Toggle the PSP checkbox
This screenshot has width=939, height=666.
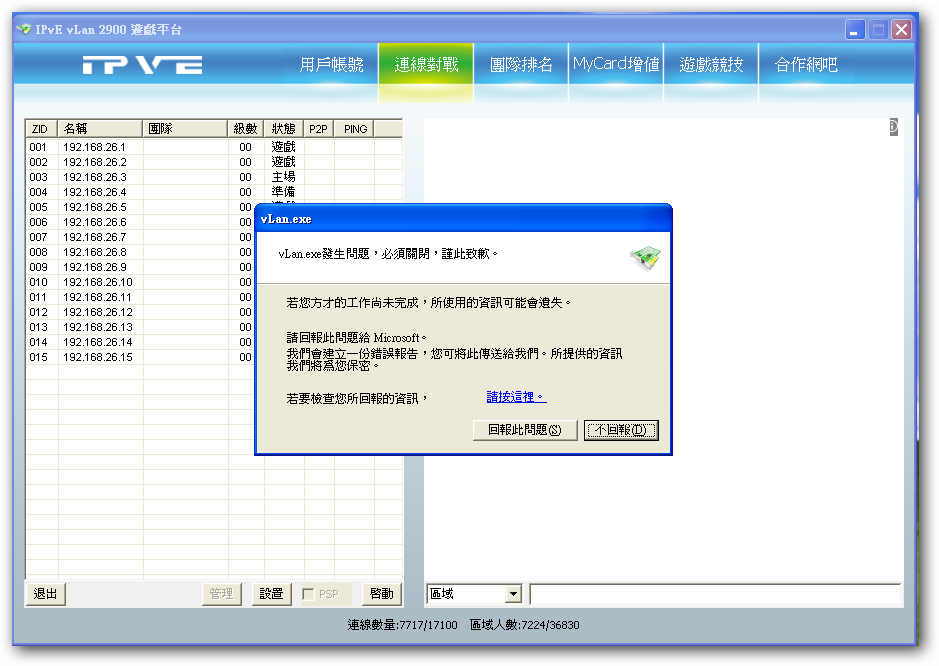(x=308, y=594)
